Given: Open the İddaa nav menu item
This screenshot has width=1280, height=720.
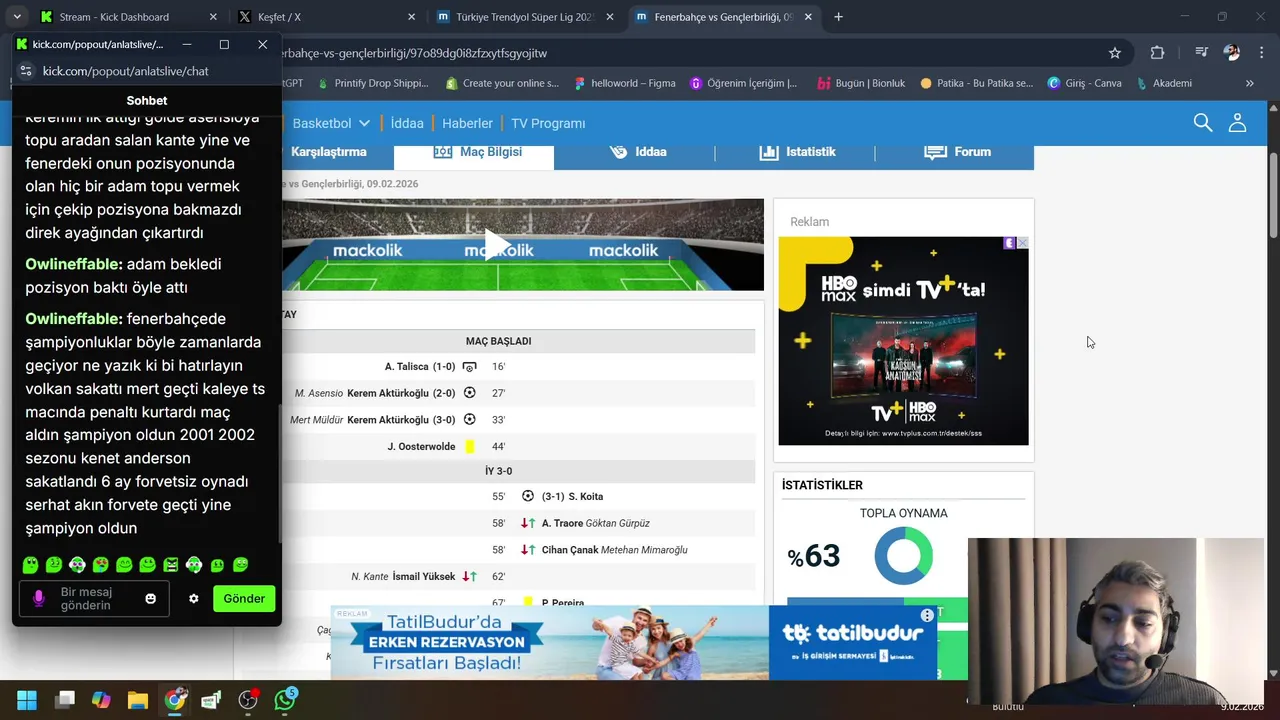Looking at the screenshot, I should [407, 123].
